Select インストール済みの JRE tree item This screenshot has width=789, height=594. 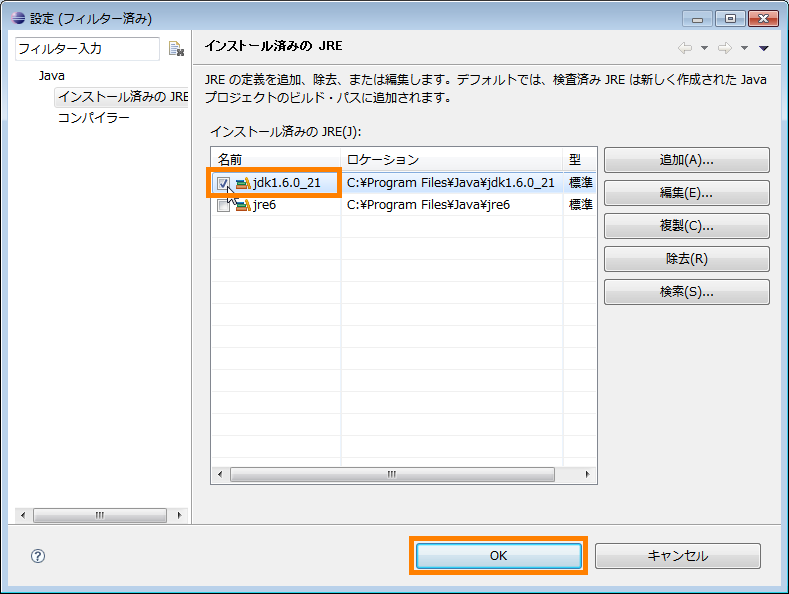coord(122,97)
